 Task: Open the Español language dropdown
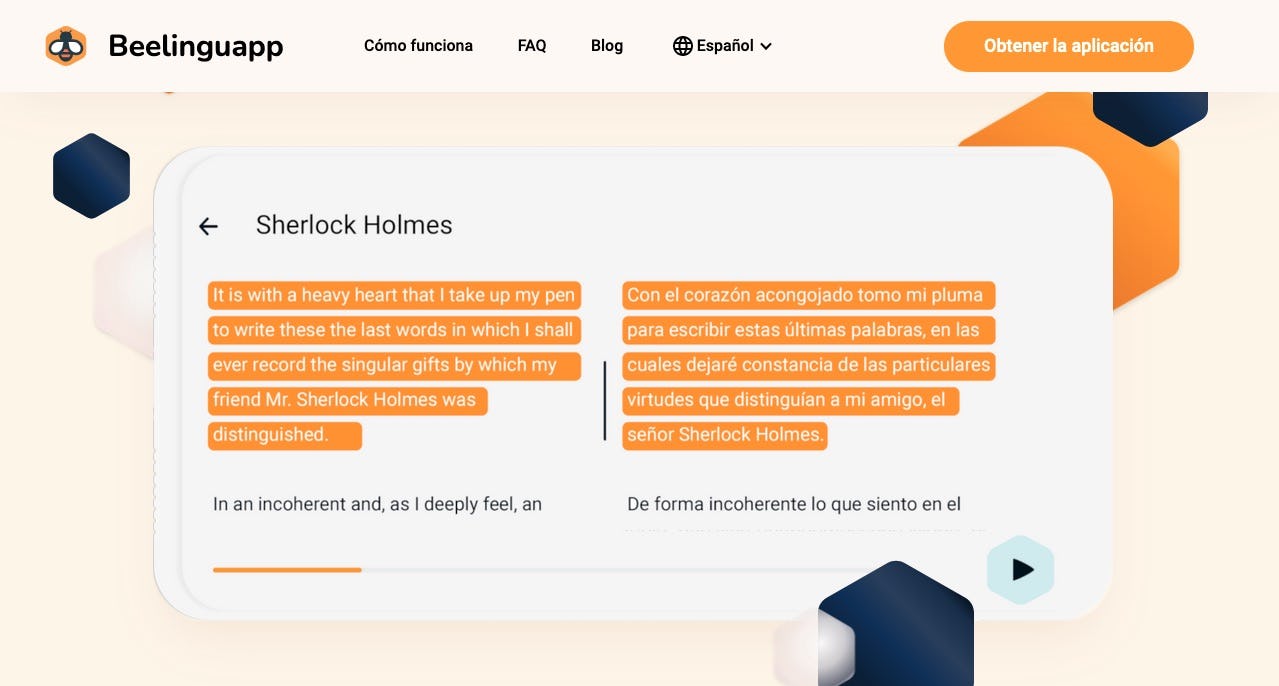722,45
